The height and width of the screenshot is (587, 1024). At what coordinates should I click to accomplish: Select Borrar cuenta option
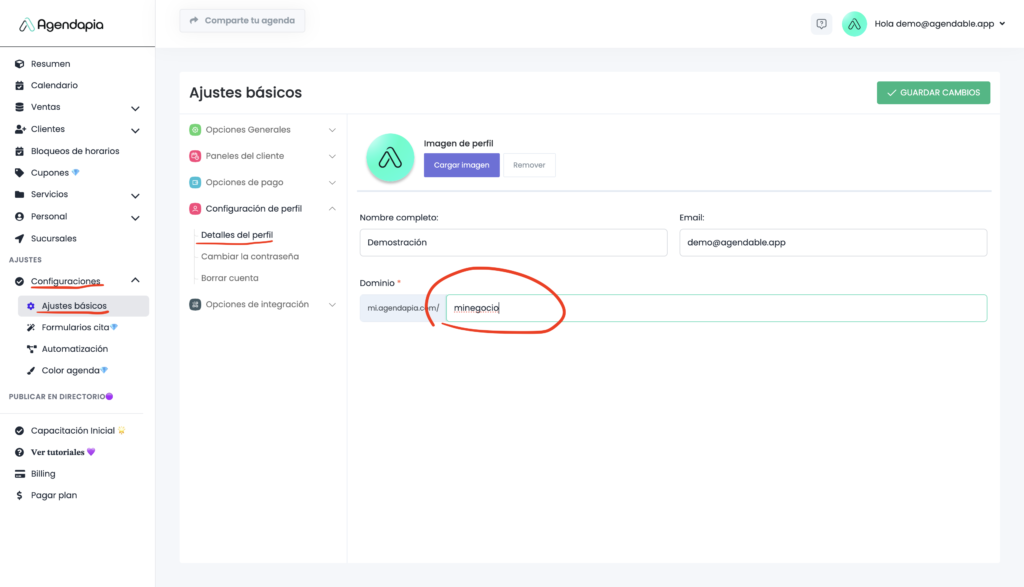coord(229,278)
